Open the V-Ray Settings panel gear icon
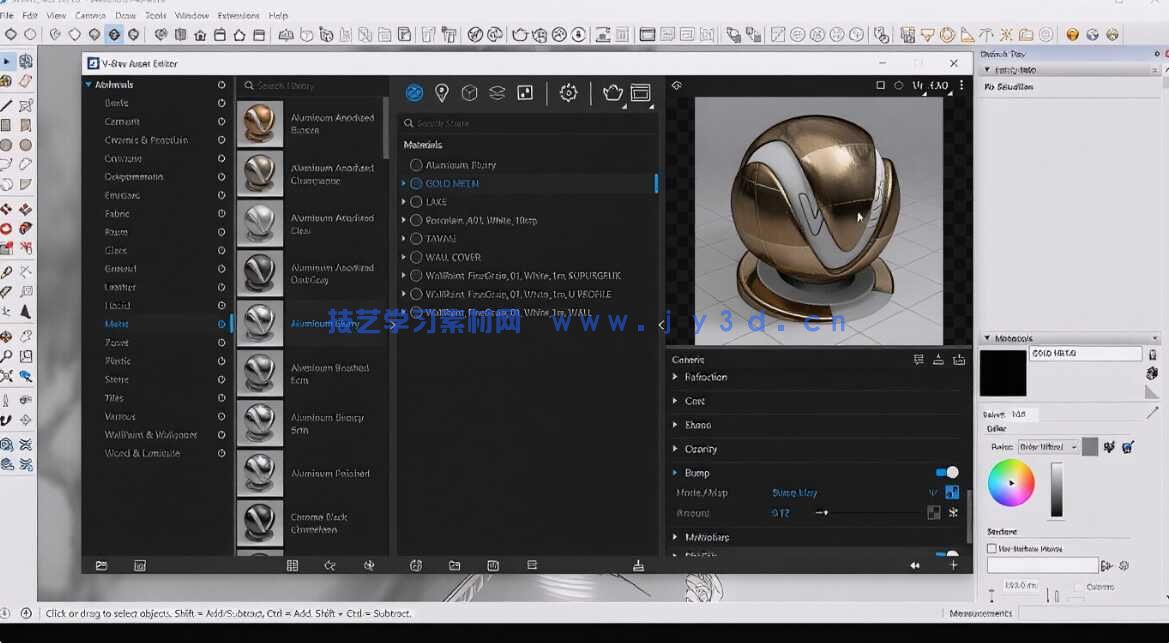 point(568,92)
